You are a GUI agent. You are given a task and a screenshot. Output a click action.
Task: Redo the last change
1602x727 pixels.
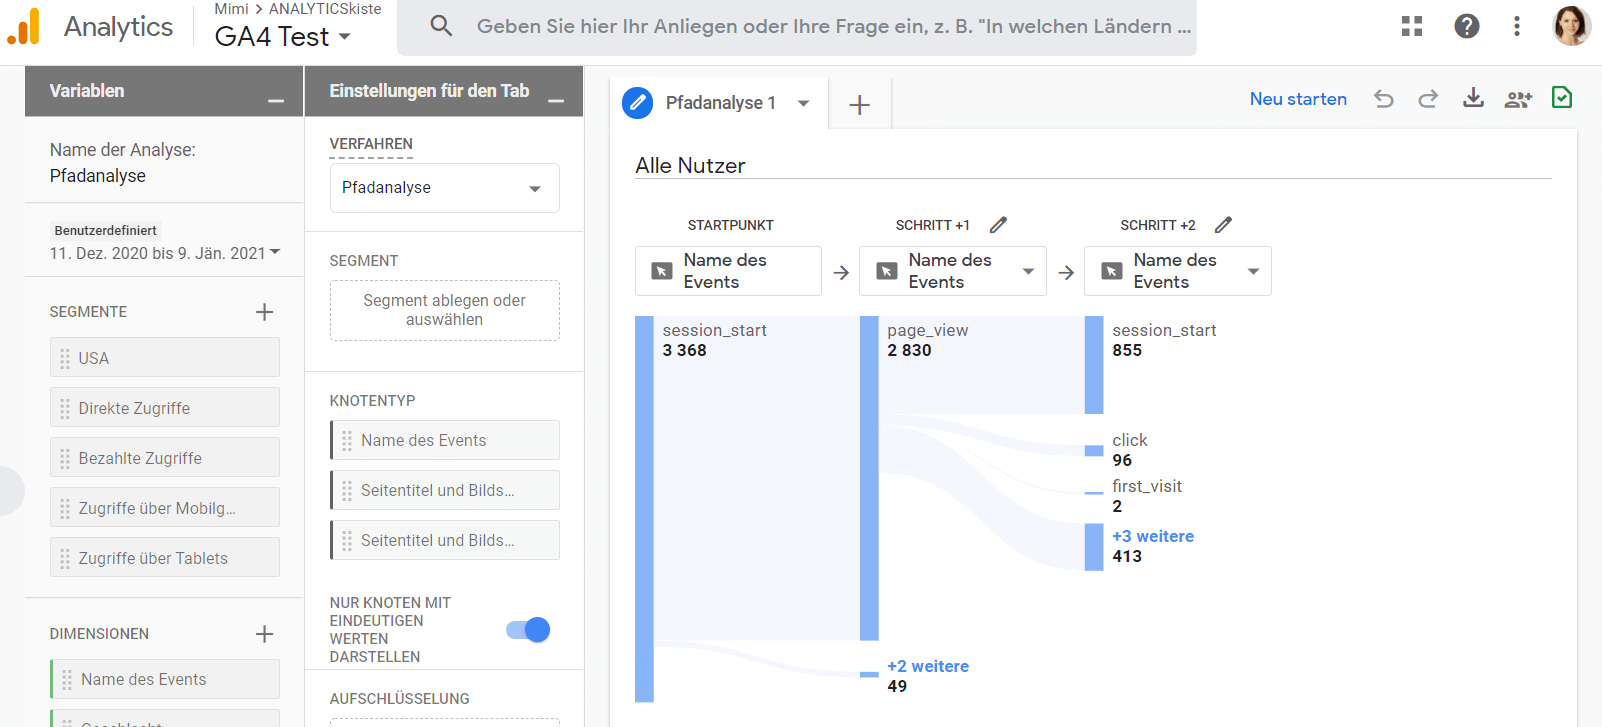[1428, 99]
